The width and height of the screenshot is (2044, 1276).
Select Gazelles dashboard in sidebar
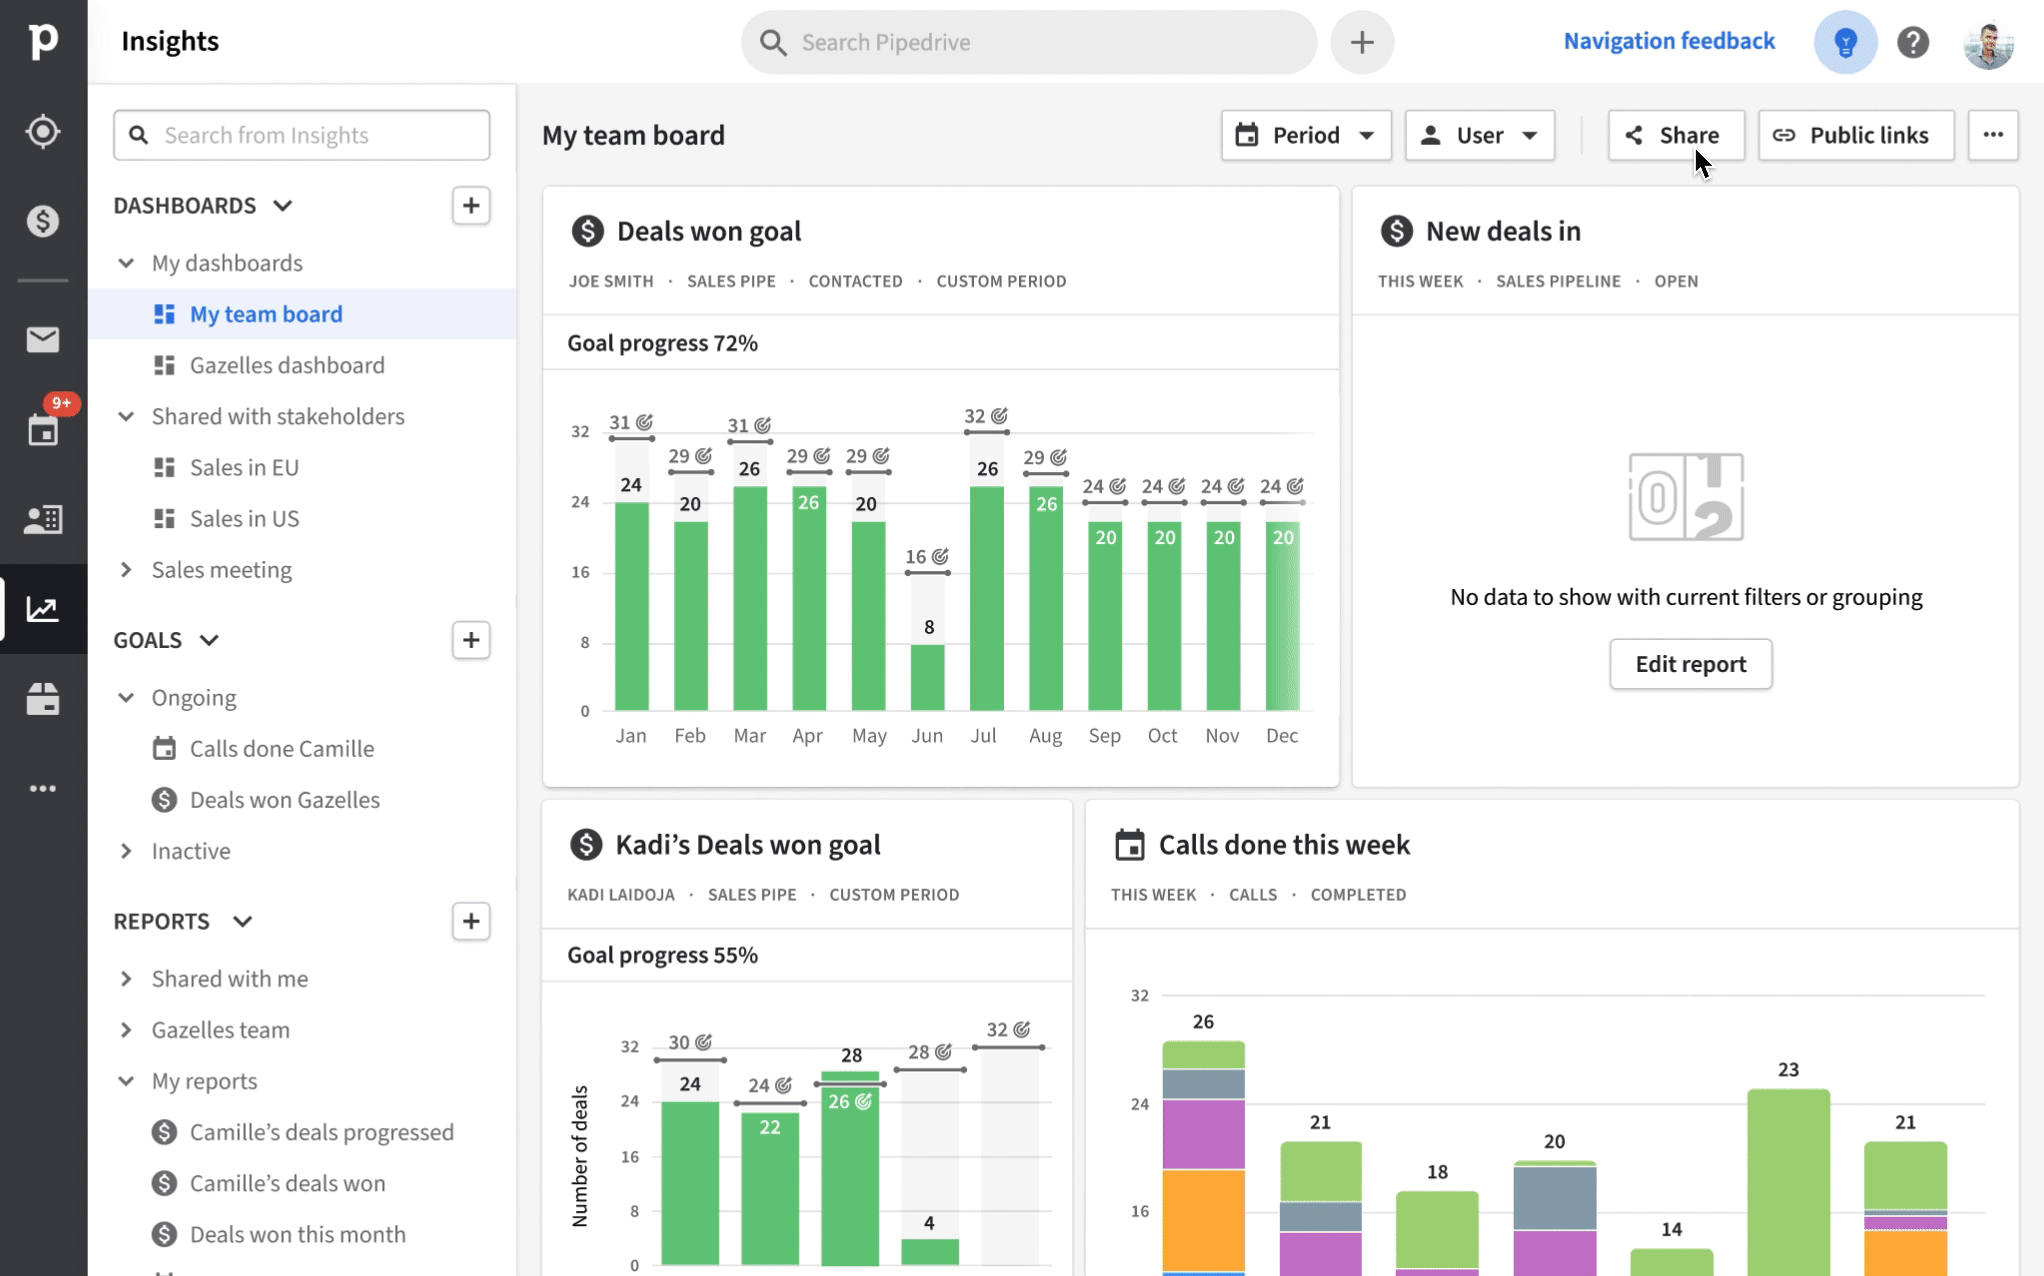coord(286,365)
